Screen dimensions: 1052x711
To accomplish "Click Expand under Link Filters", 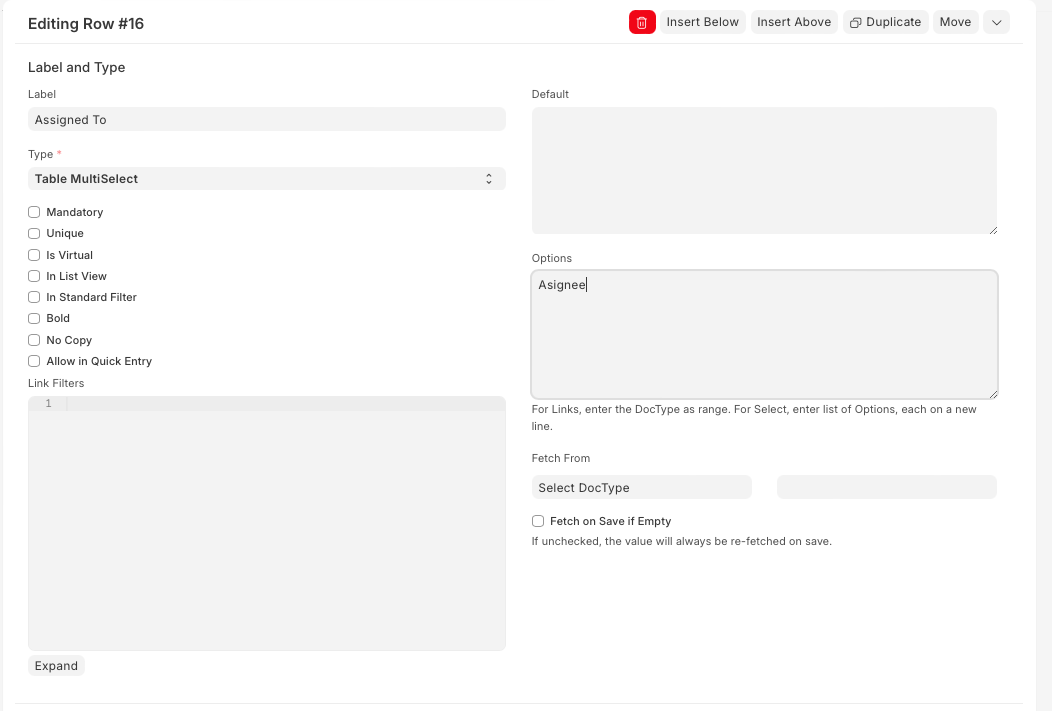I will pos(56,665).
